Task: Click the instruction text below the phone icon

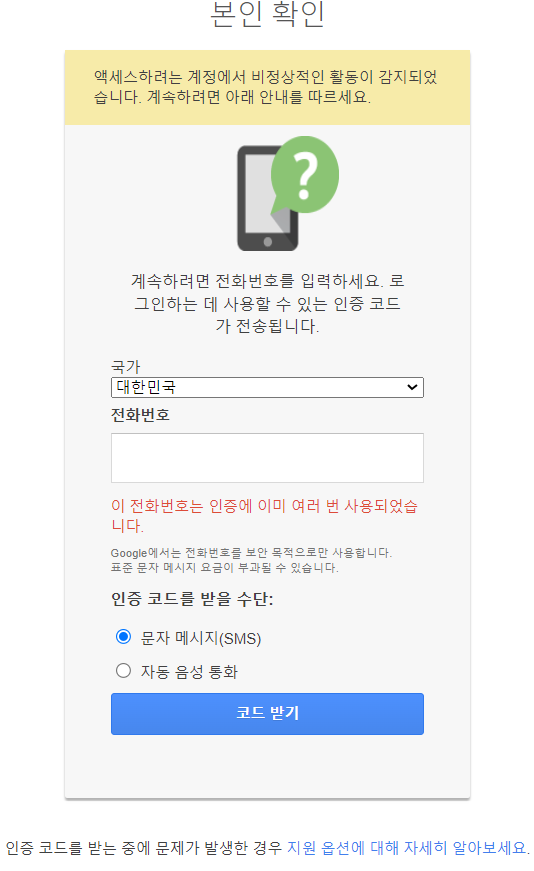Action: click(x=267, y=303)
